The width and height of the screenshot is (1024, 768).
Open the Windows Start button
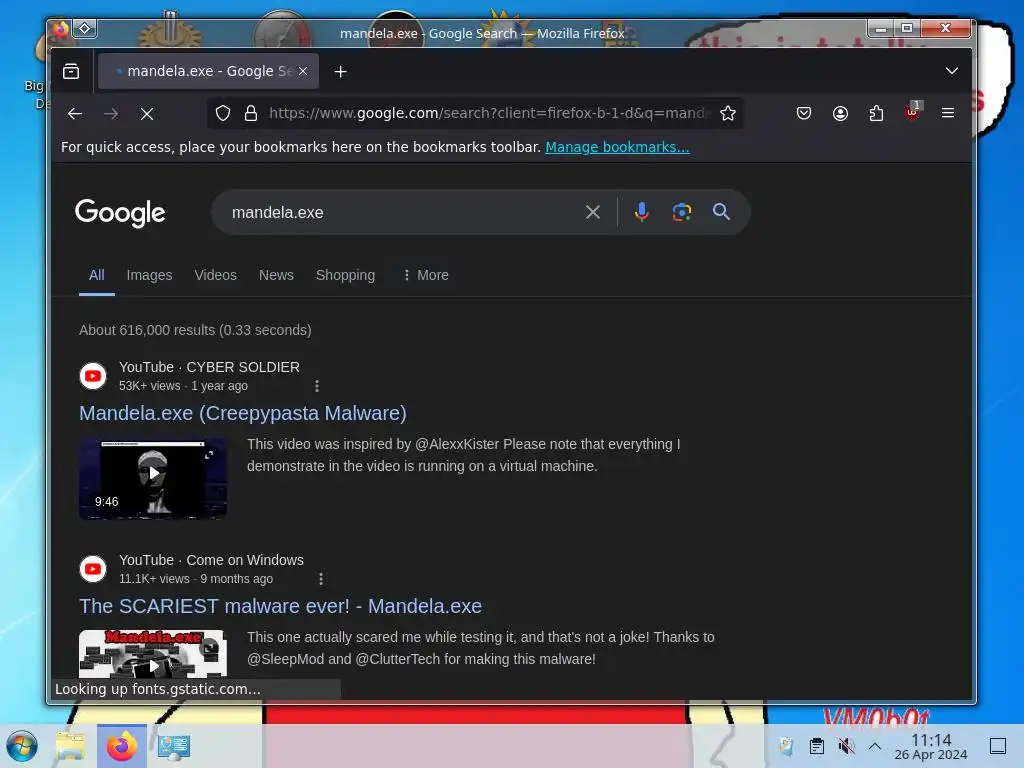pos(22,746)
